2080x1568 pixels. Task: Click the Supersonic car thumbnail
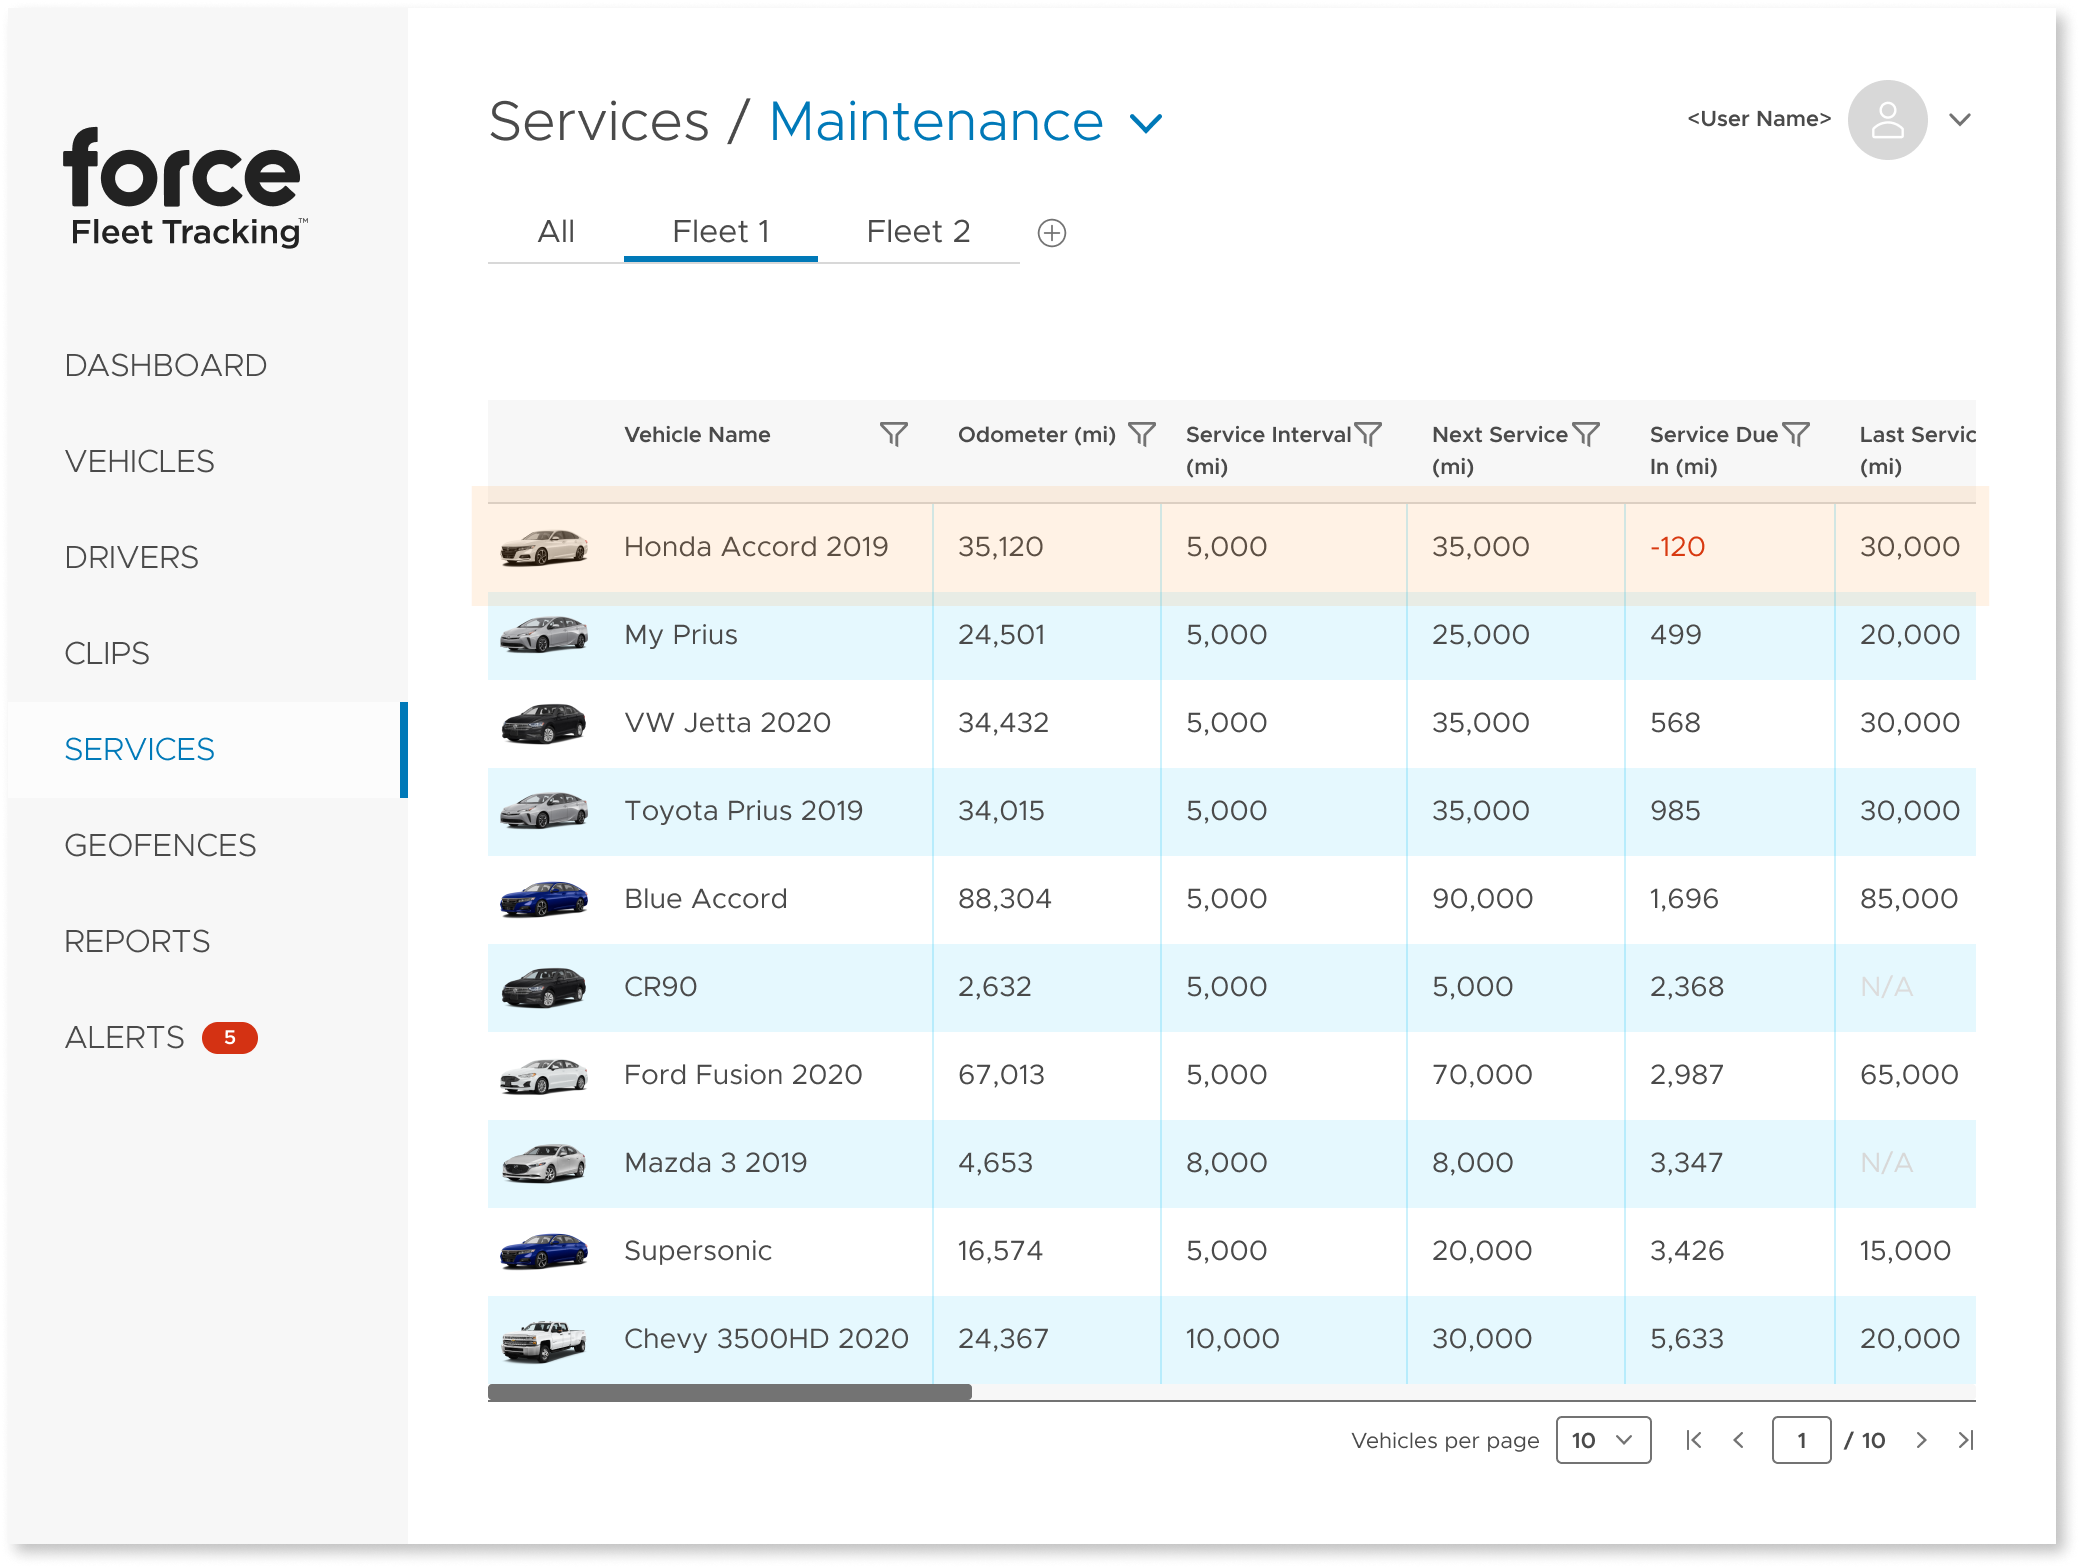click(x=543, y=1251)
